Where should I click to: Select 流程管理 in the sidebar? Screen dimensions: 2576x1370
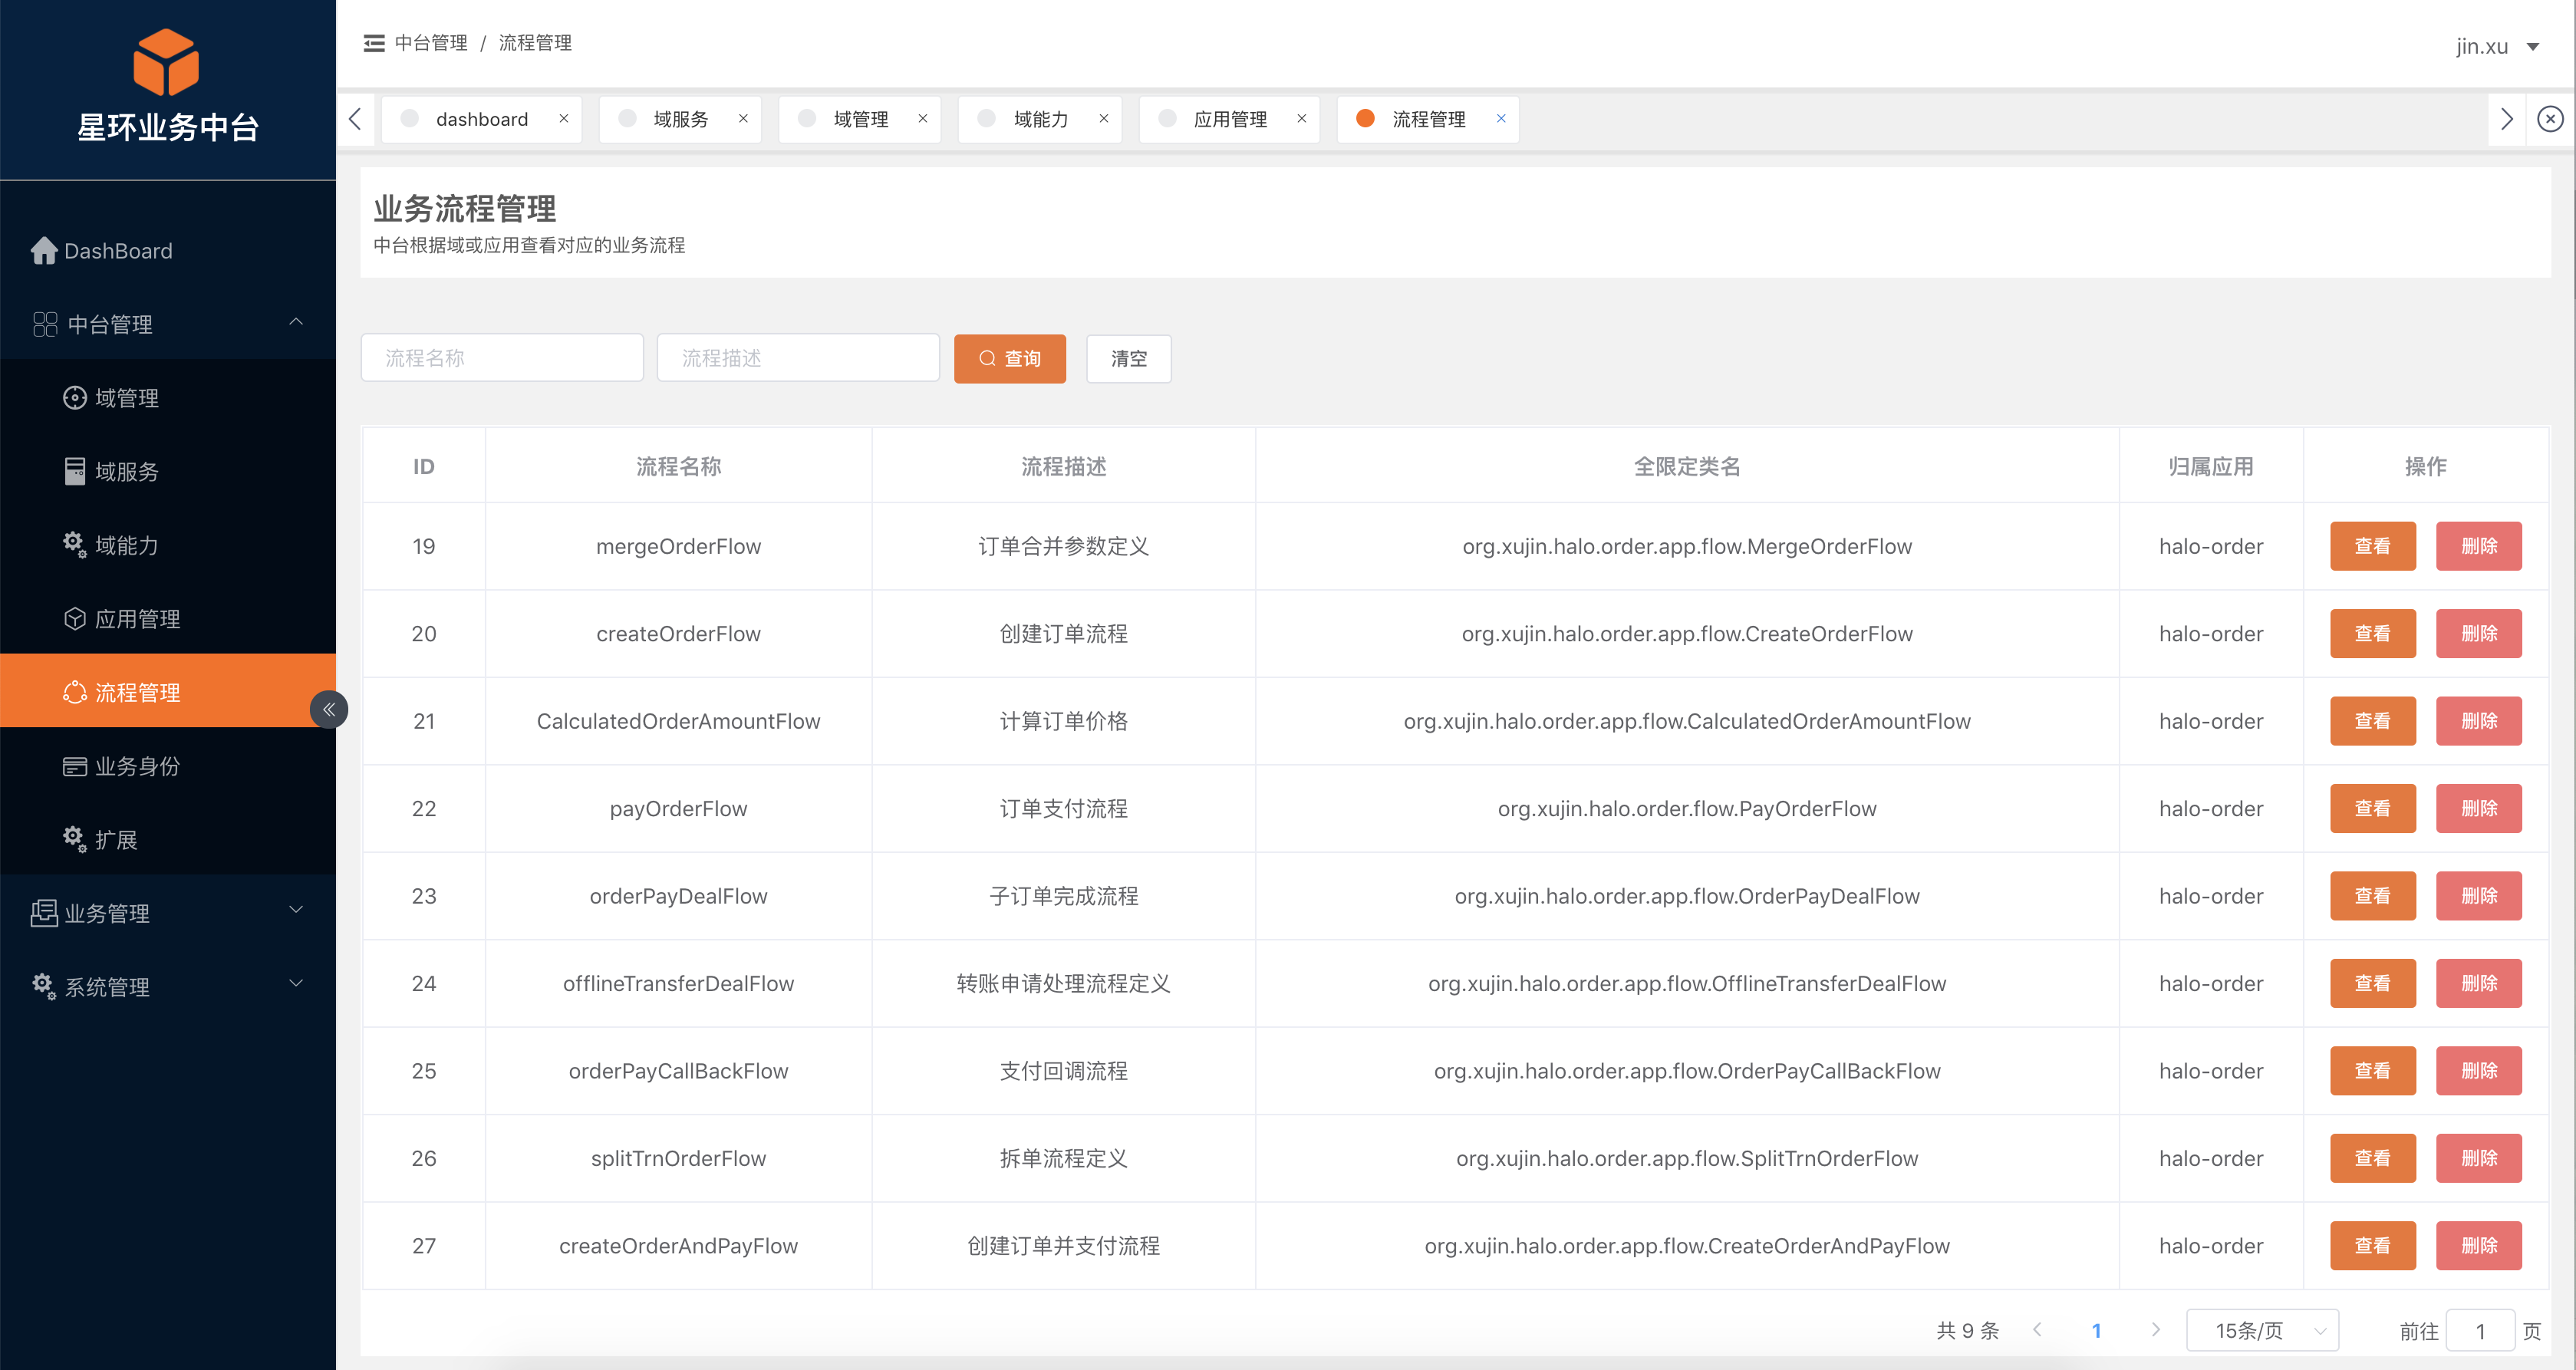(x=168, y=692)
